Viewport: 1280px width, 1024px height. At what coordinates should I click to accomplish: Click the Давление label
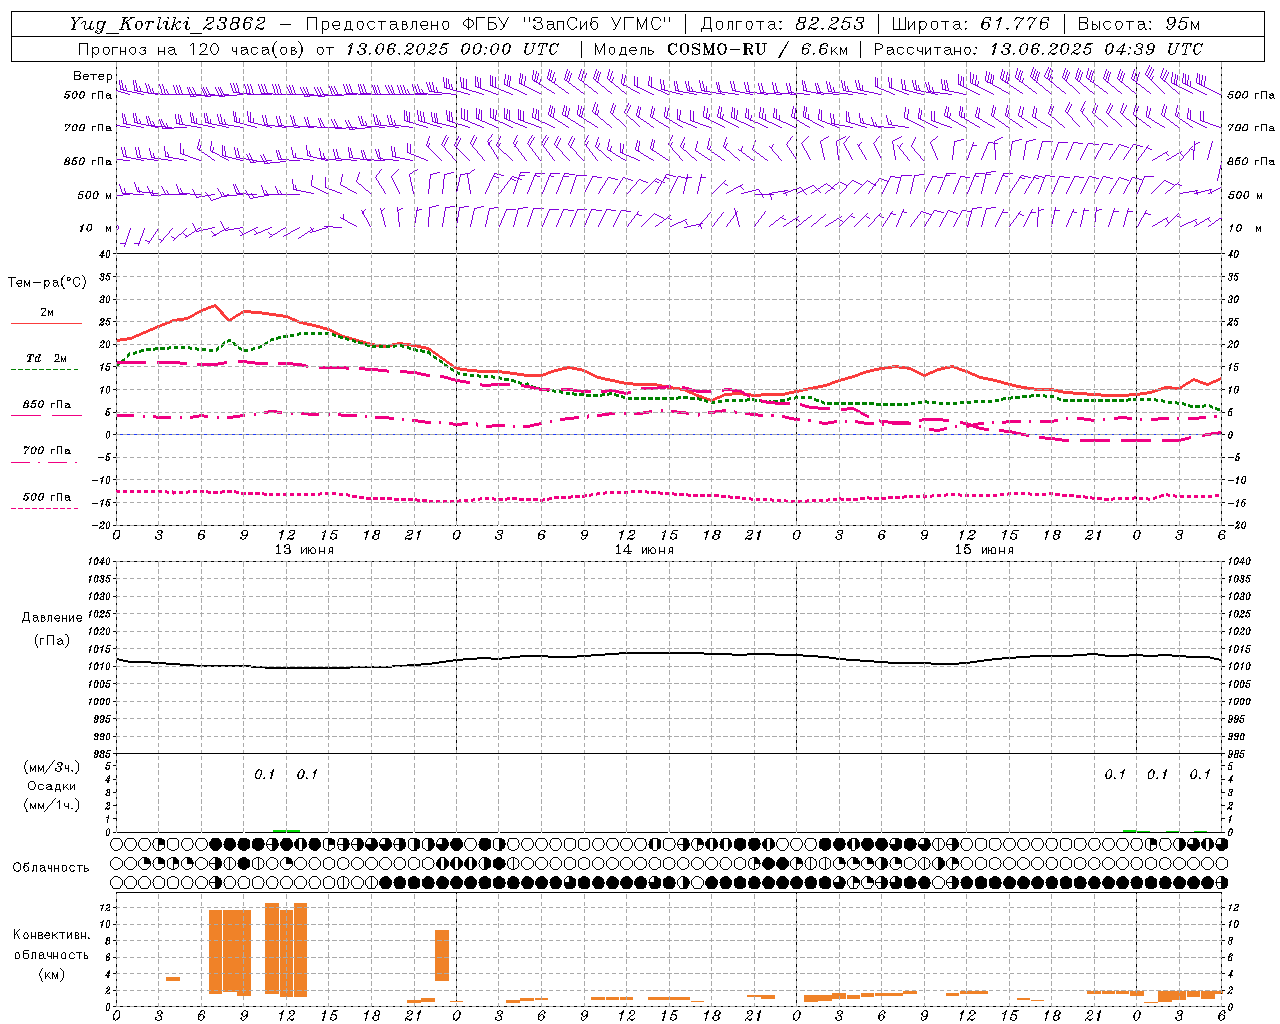(x=52, y=618)
